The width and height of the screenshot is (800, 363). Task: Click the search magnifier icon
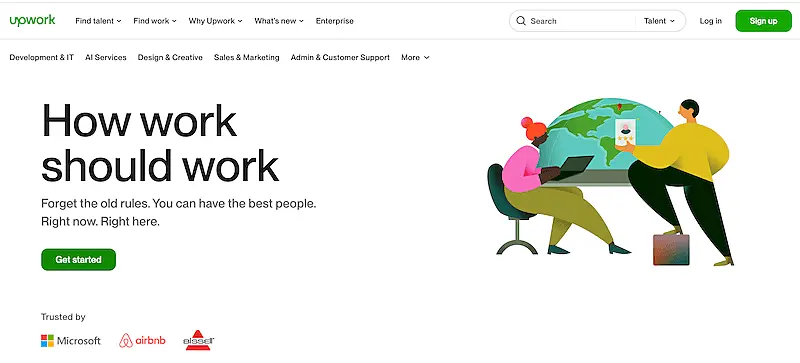[520, 21]
